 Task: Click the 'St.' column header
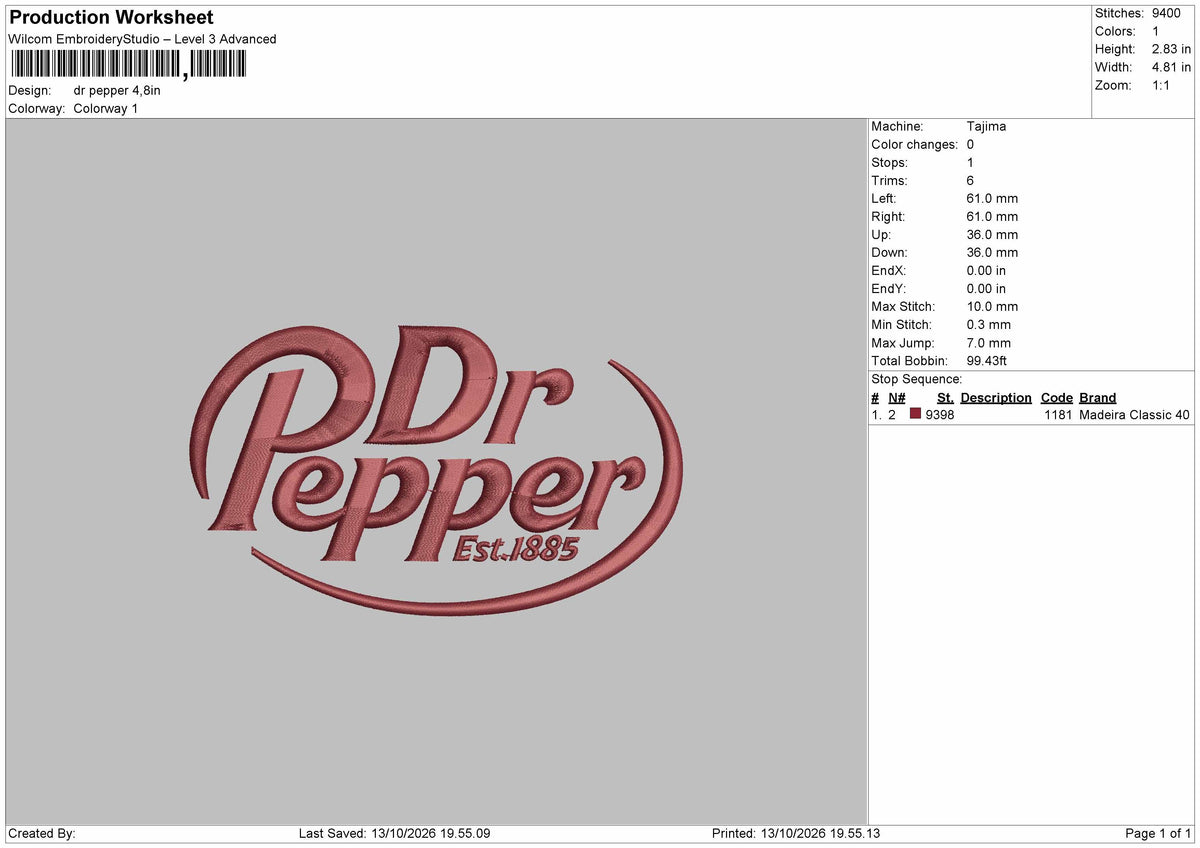(x=945, y=397)
